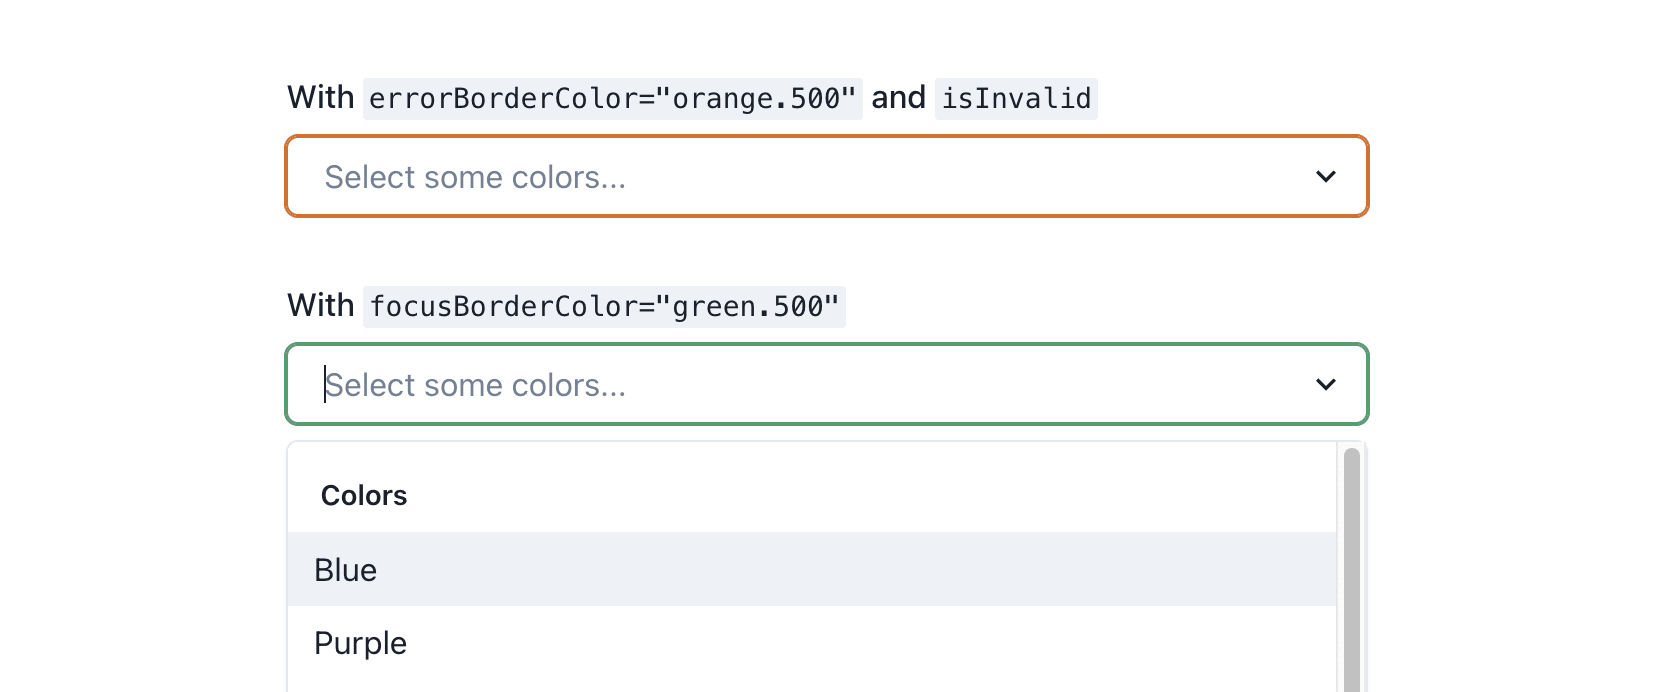Click the With focusBorderColor heading text
The height and width of the screenshot is (692, 1654).
[x=321, y=305]
